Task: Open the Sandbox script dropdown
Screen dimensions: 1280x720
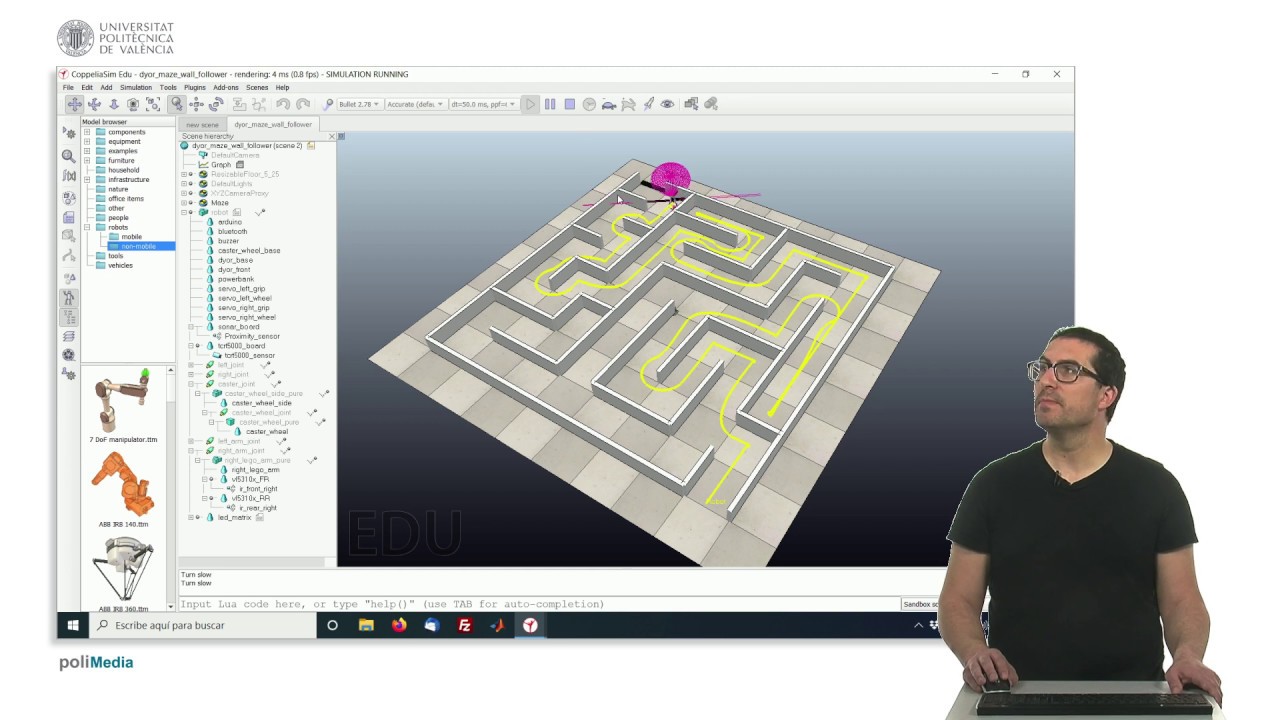Action: pyautogui.click(x=921, y=604)
